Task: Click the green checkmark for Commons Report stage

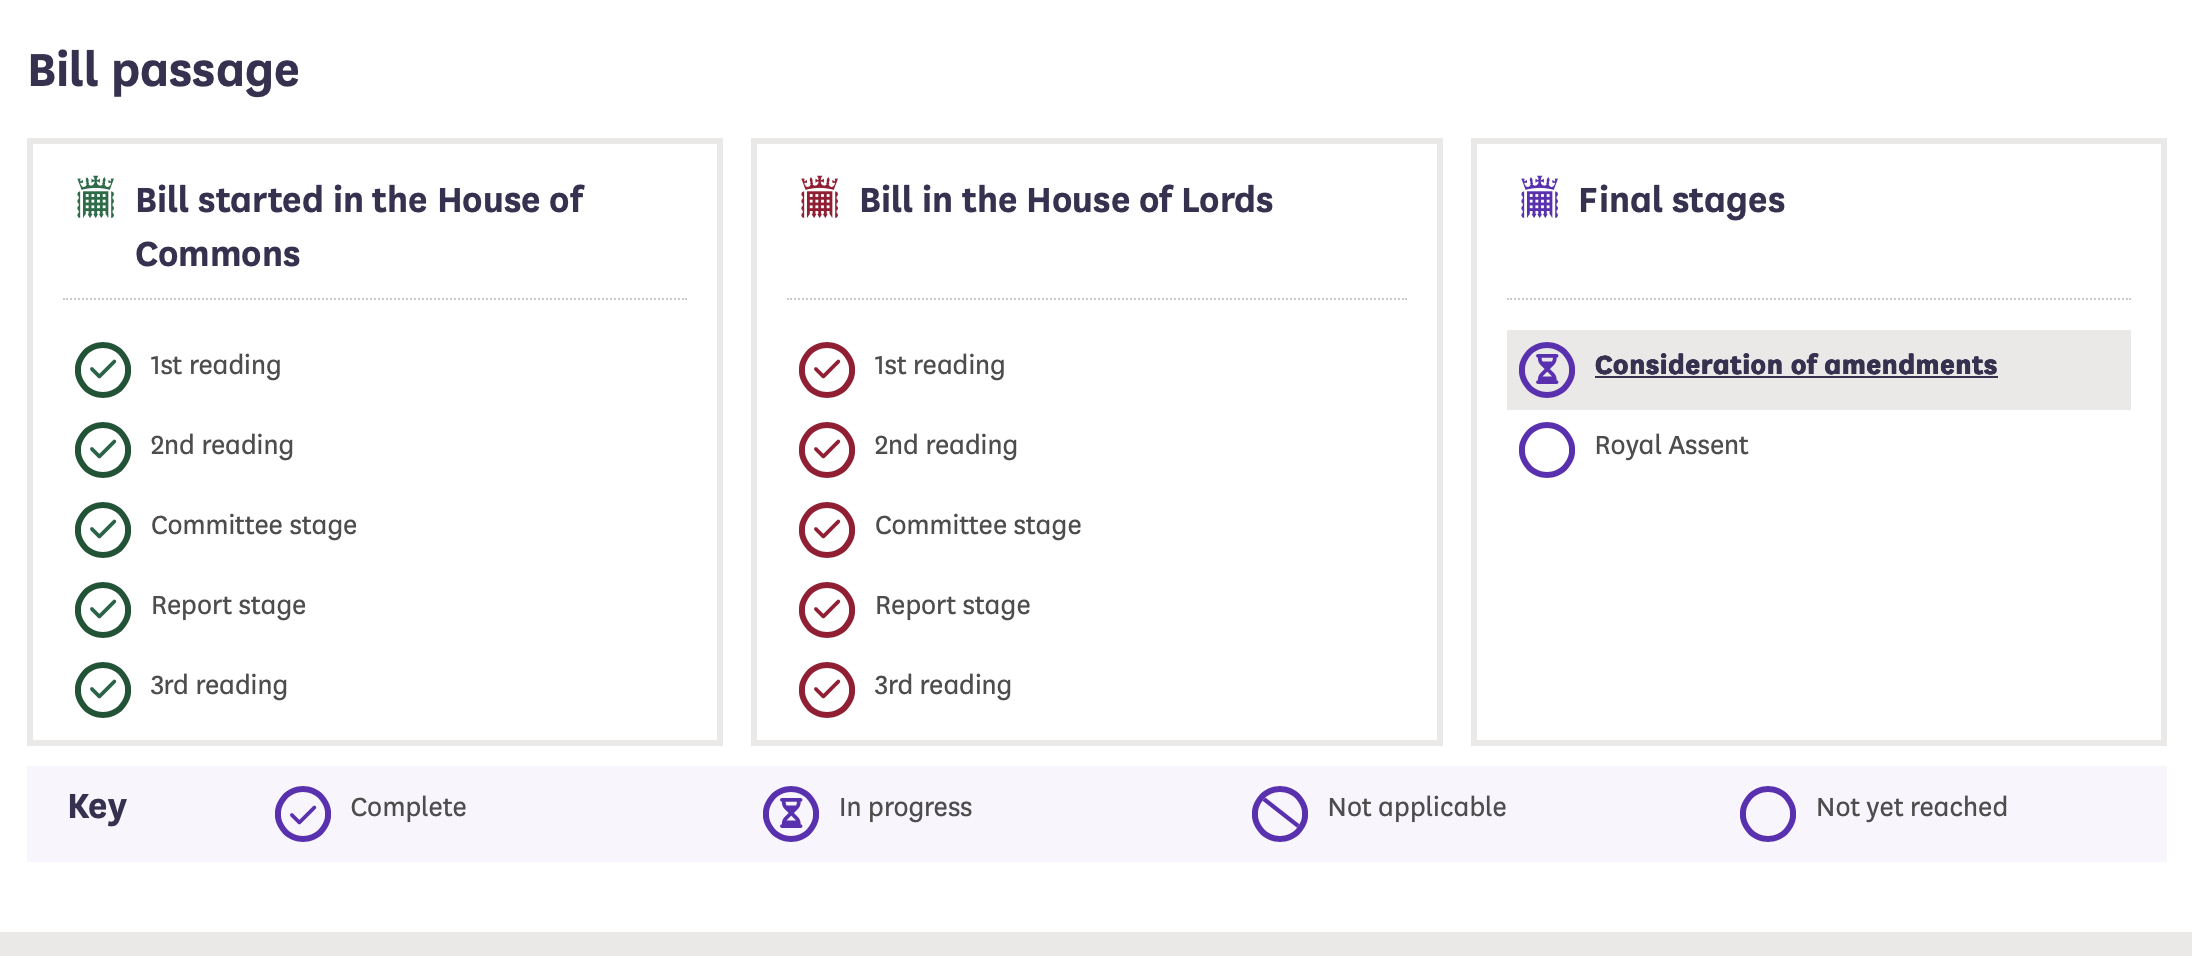Action: (x=103, y=610)
